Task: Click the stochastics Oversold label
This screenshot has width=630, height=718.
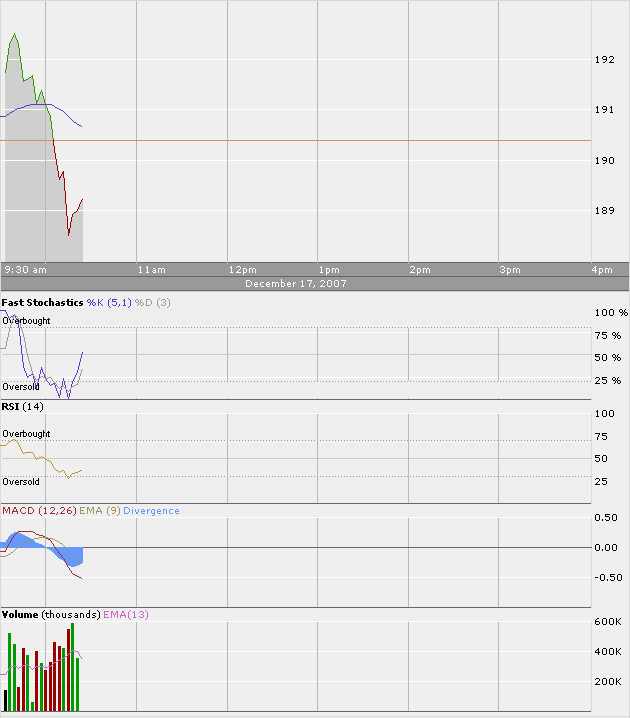Action: pyautogui.click(x=21, y=387)
